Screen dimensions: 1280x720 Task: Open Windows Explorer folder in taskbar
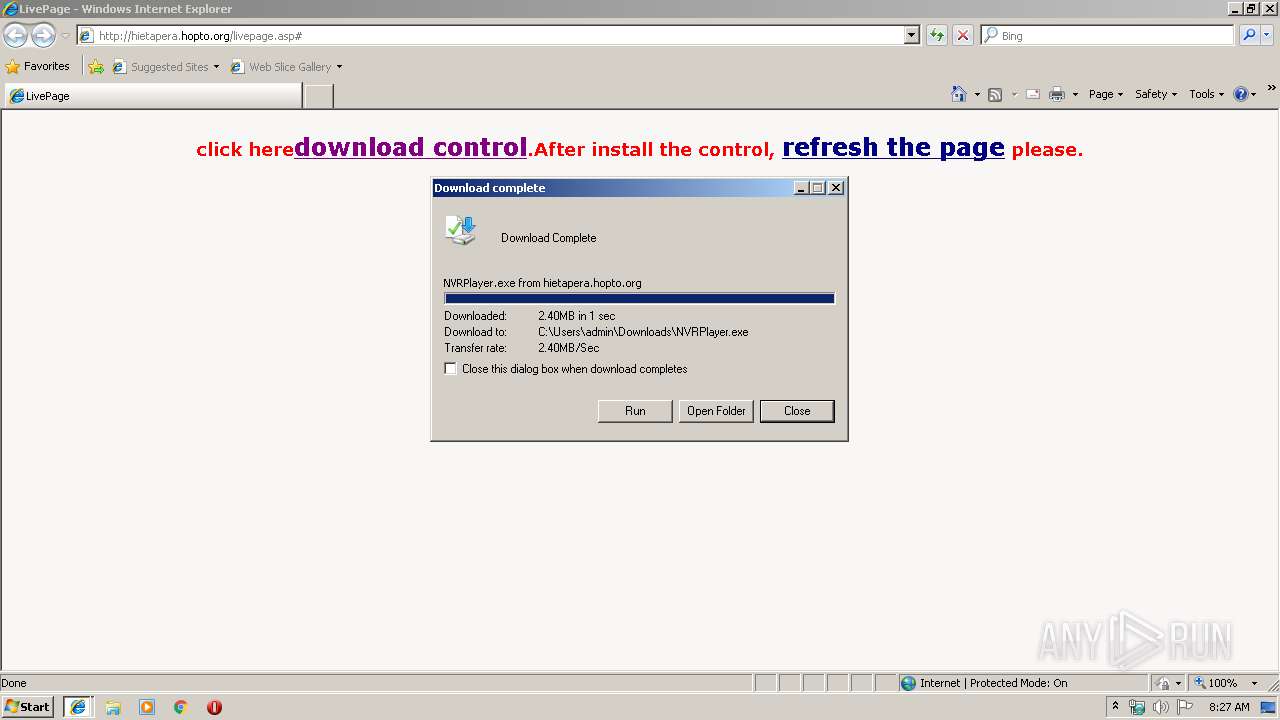pyautogui.click(x=113, y=707)
